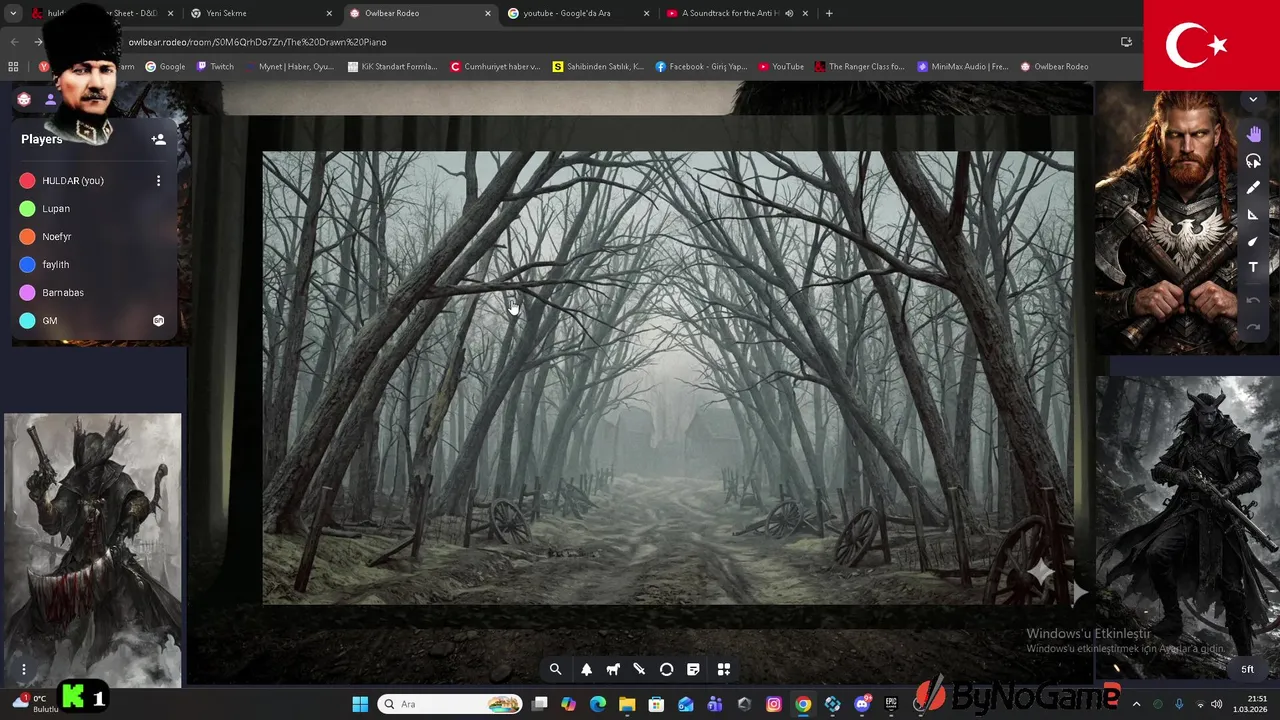Open the Sahibinden Satılık bookmark
1280x720 pixels.
click(x=598, y=67)
